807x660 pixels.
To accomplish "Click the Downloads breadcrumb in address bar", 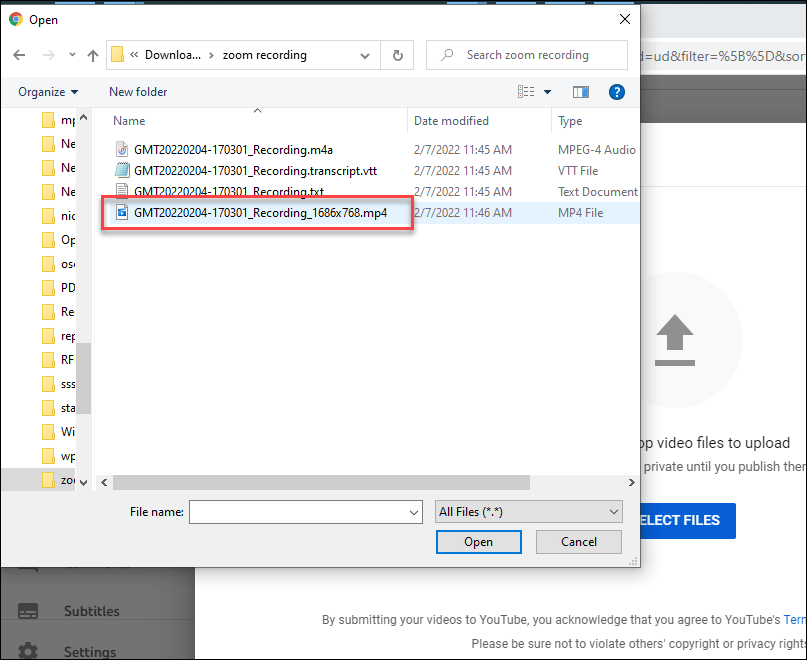I will [173, 55].
